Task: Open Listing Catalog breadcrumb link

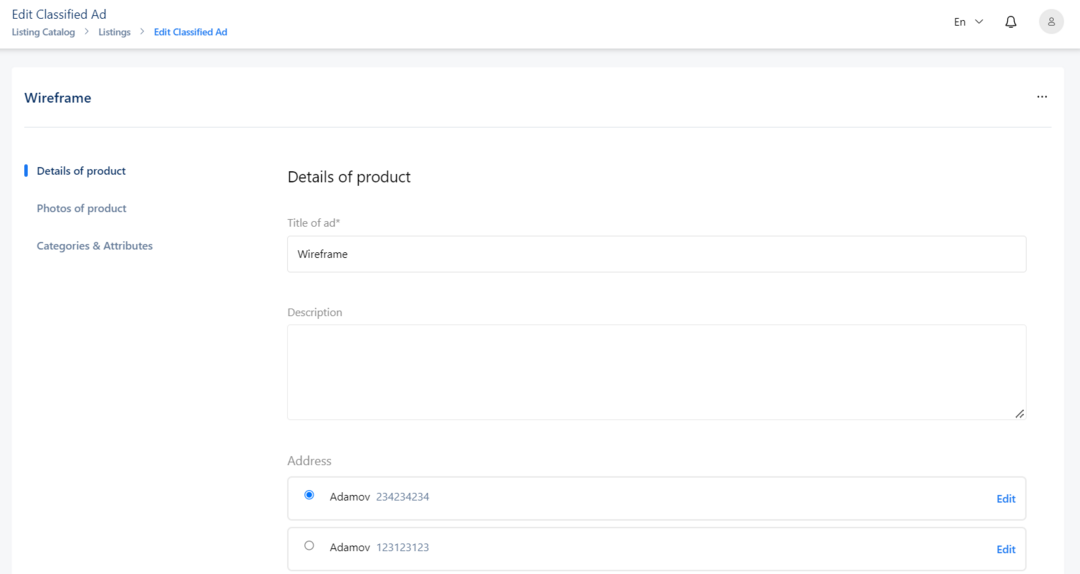Action: pos(43,32)
